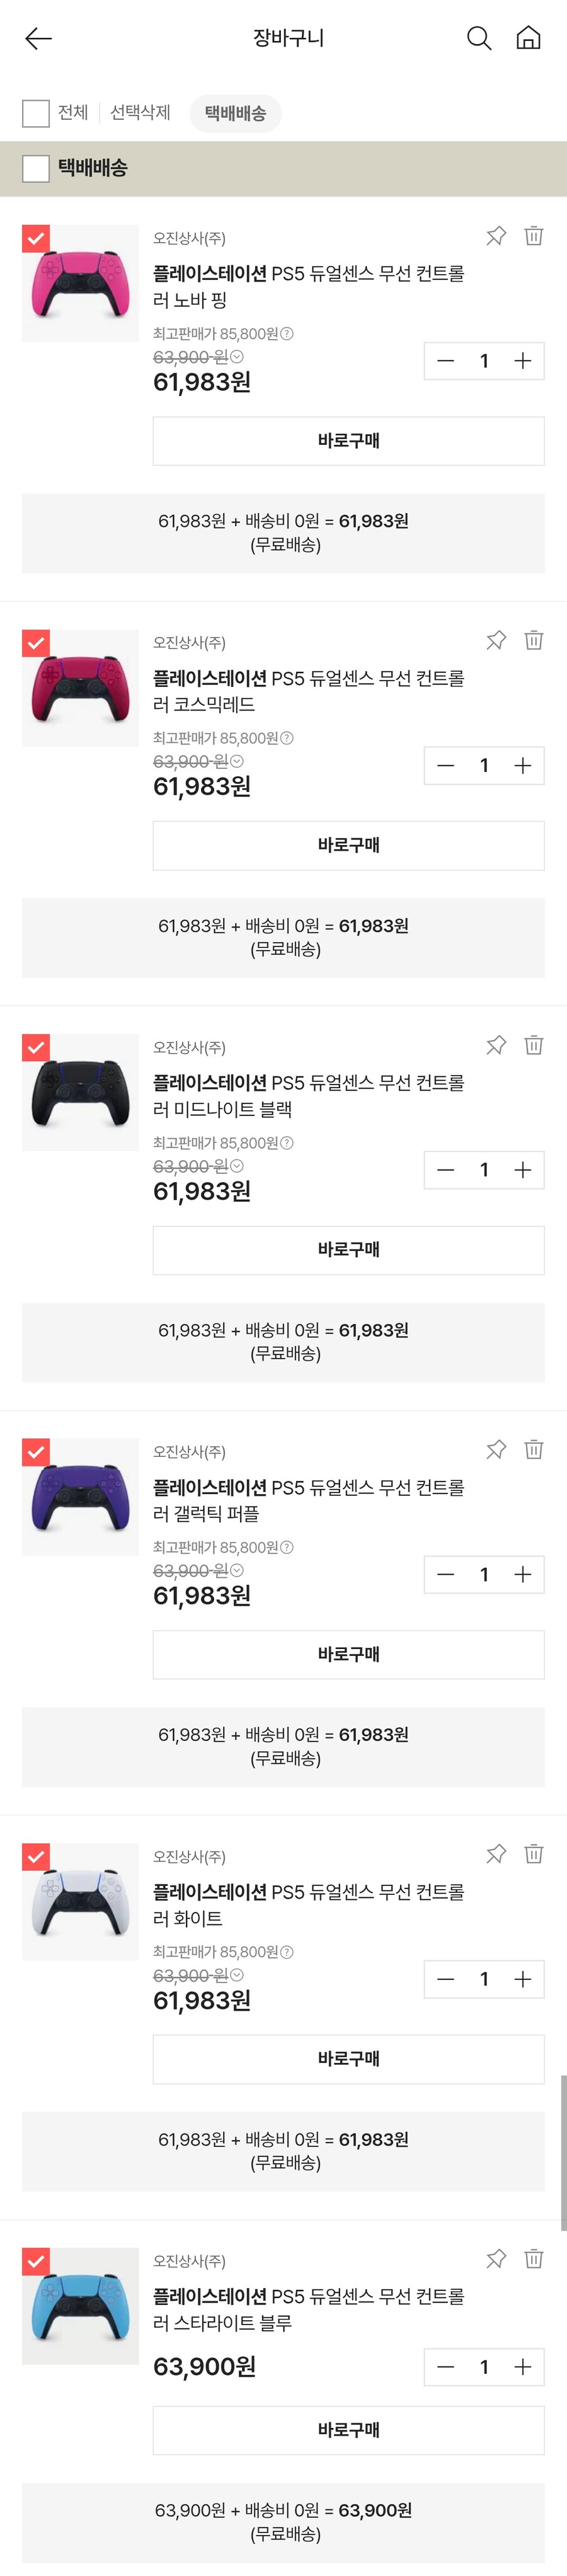
Task: Increase quantity of the 갤럭틱 퍼플 controller
Action: click(522, 1574)
